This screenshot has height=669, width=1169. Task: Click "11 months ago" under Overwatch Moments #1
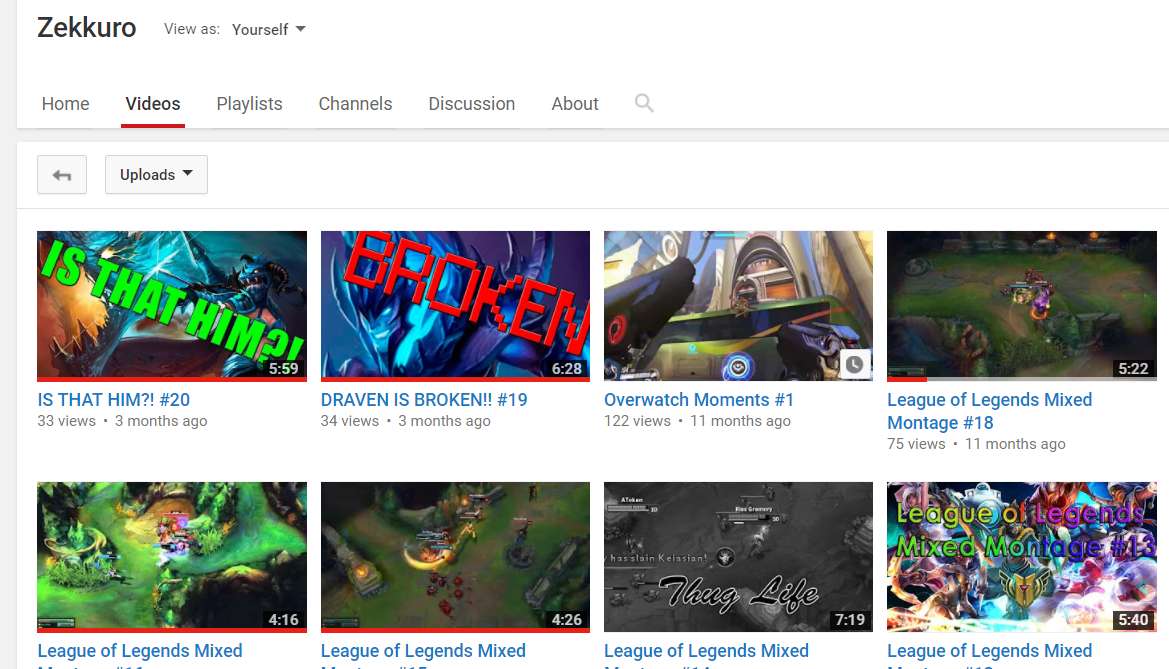coord(740,421)
